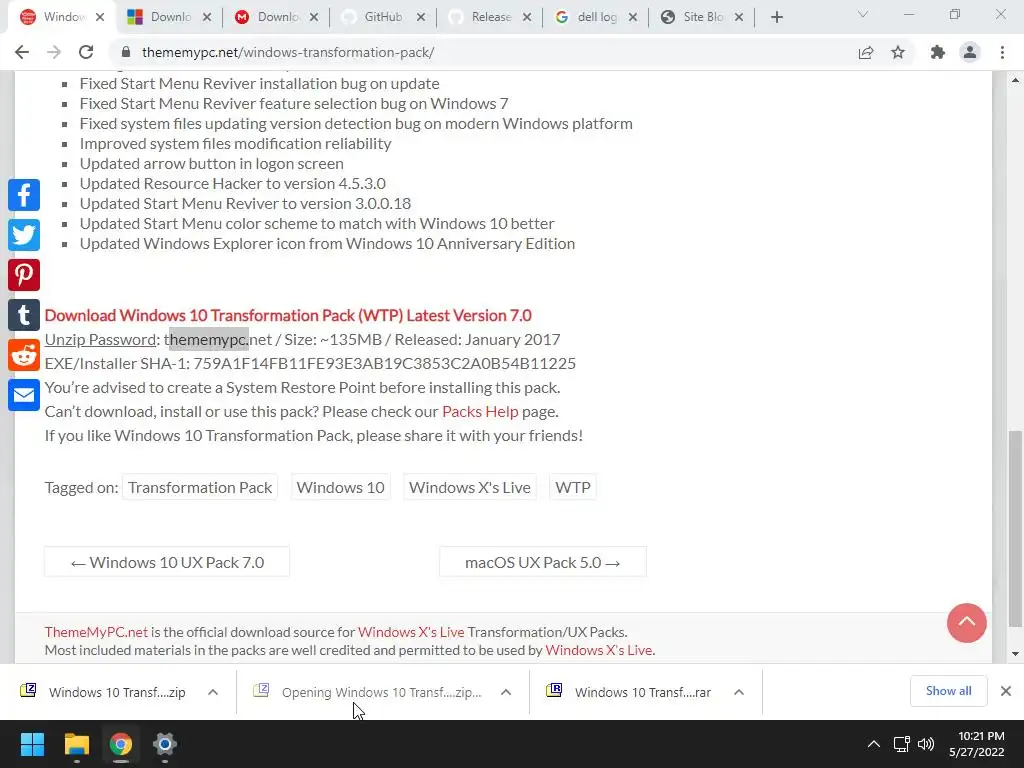
Task: Click the address bar URL
Action: [x=288, y=52]
